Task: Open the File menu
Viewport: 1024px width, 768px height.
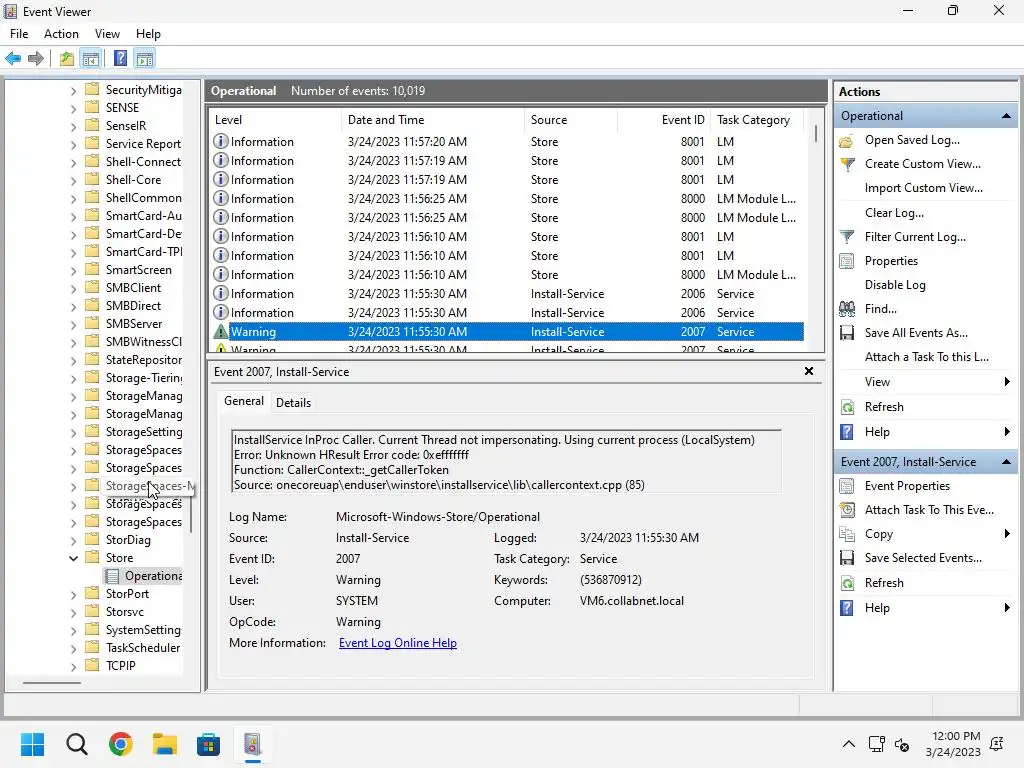Action: (19, 34)
